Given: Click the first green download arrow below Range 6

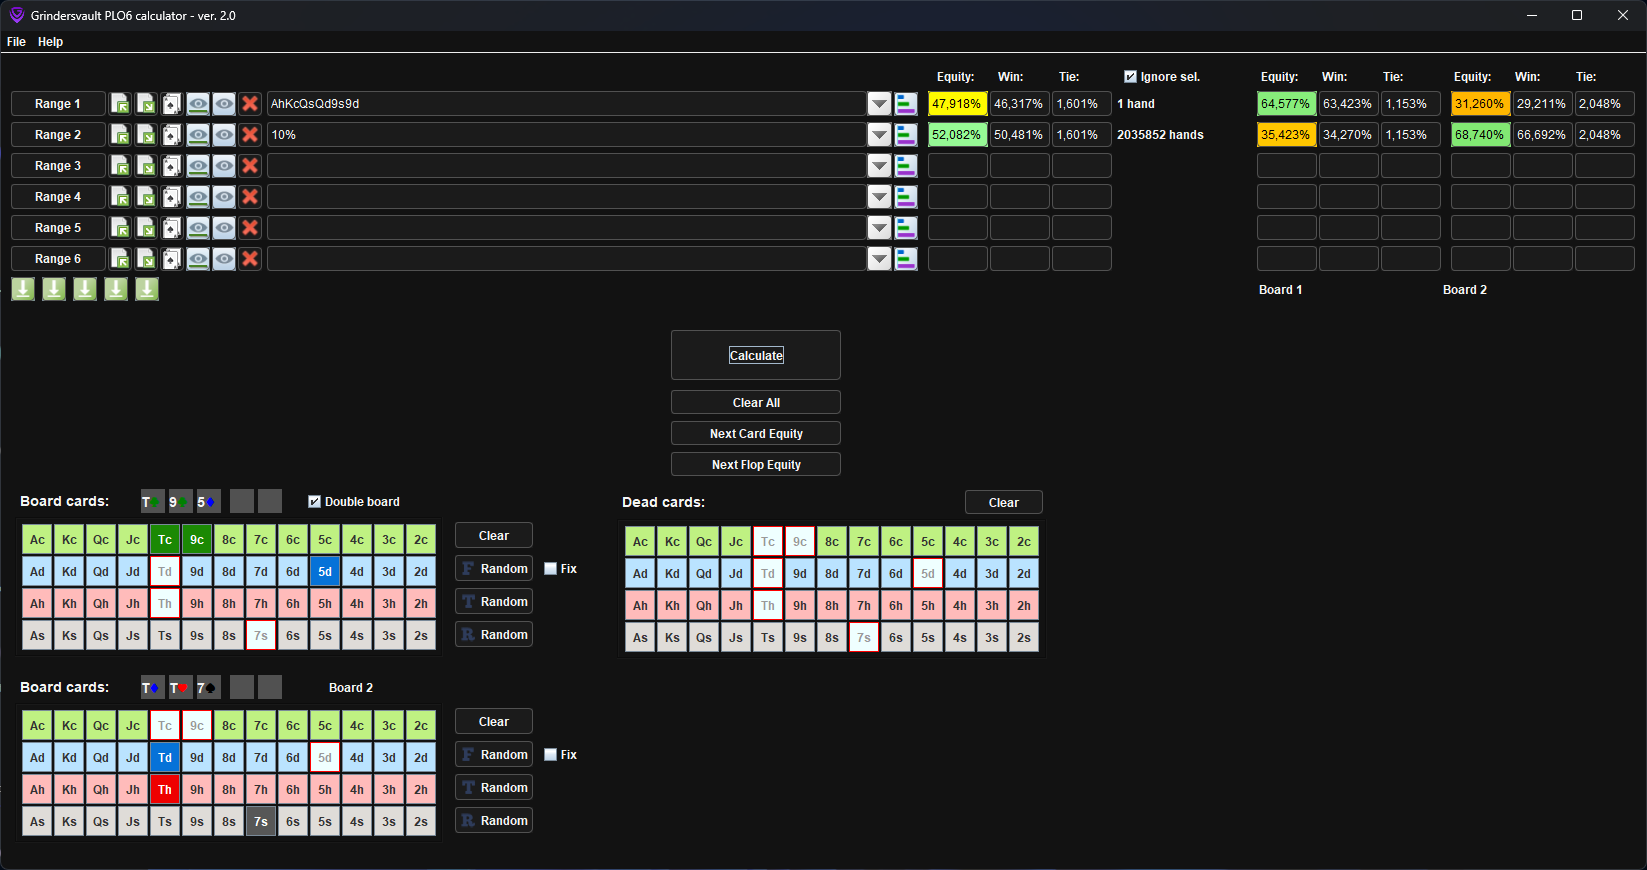Looking at the screenshot, I should click(23, 289).
